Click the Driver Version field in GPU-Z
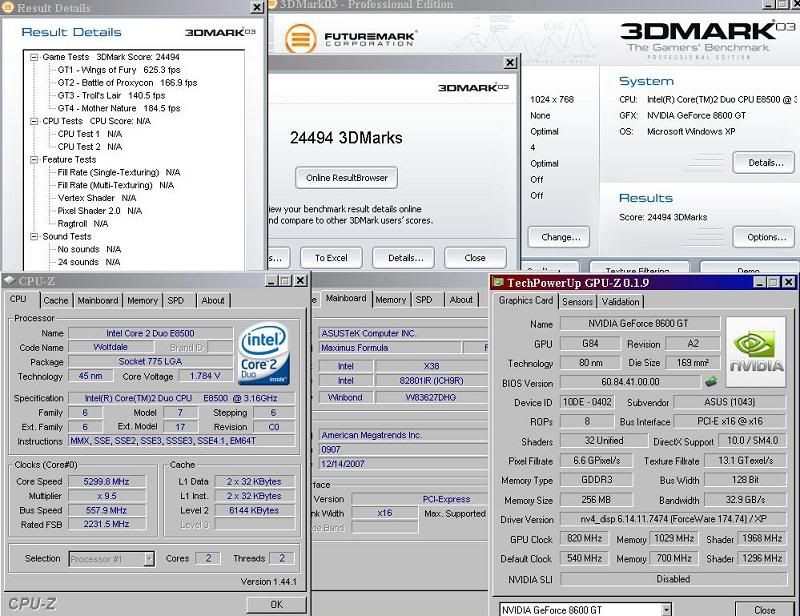The image size is (800, 616). click(x=673, y=519)
